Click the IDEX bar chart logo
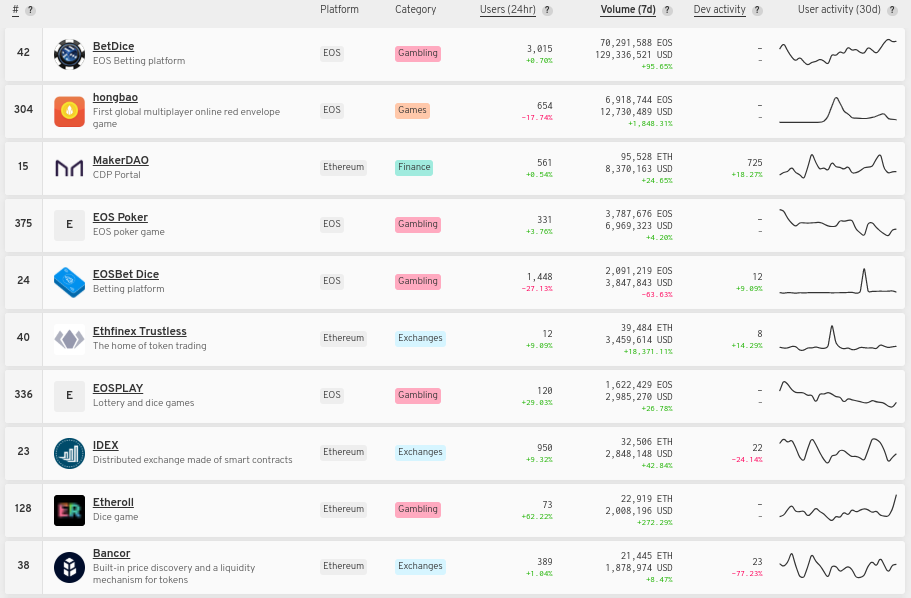911x598 pixels. pyautogui.click(x=69, y=453)
